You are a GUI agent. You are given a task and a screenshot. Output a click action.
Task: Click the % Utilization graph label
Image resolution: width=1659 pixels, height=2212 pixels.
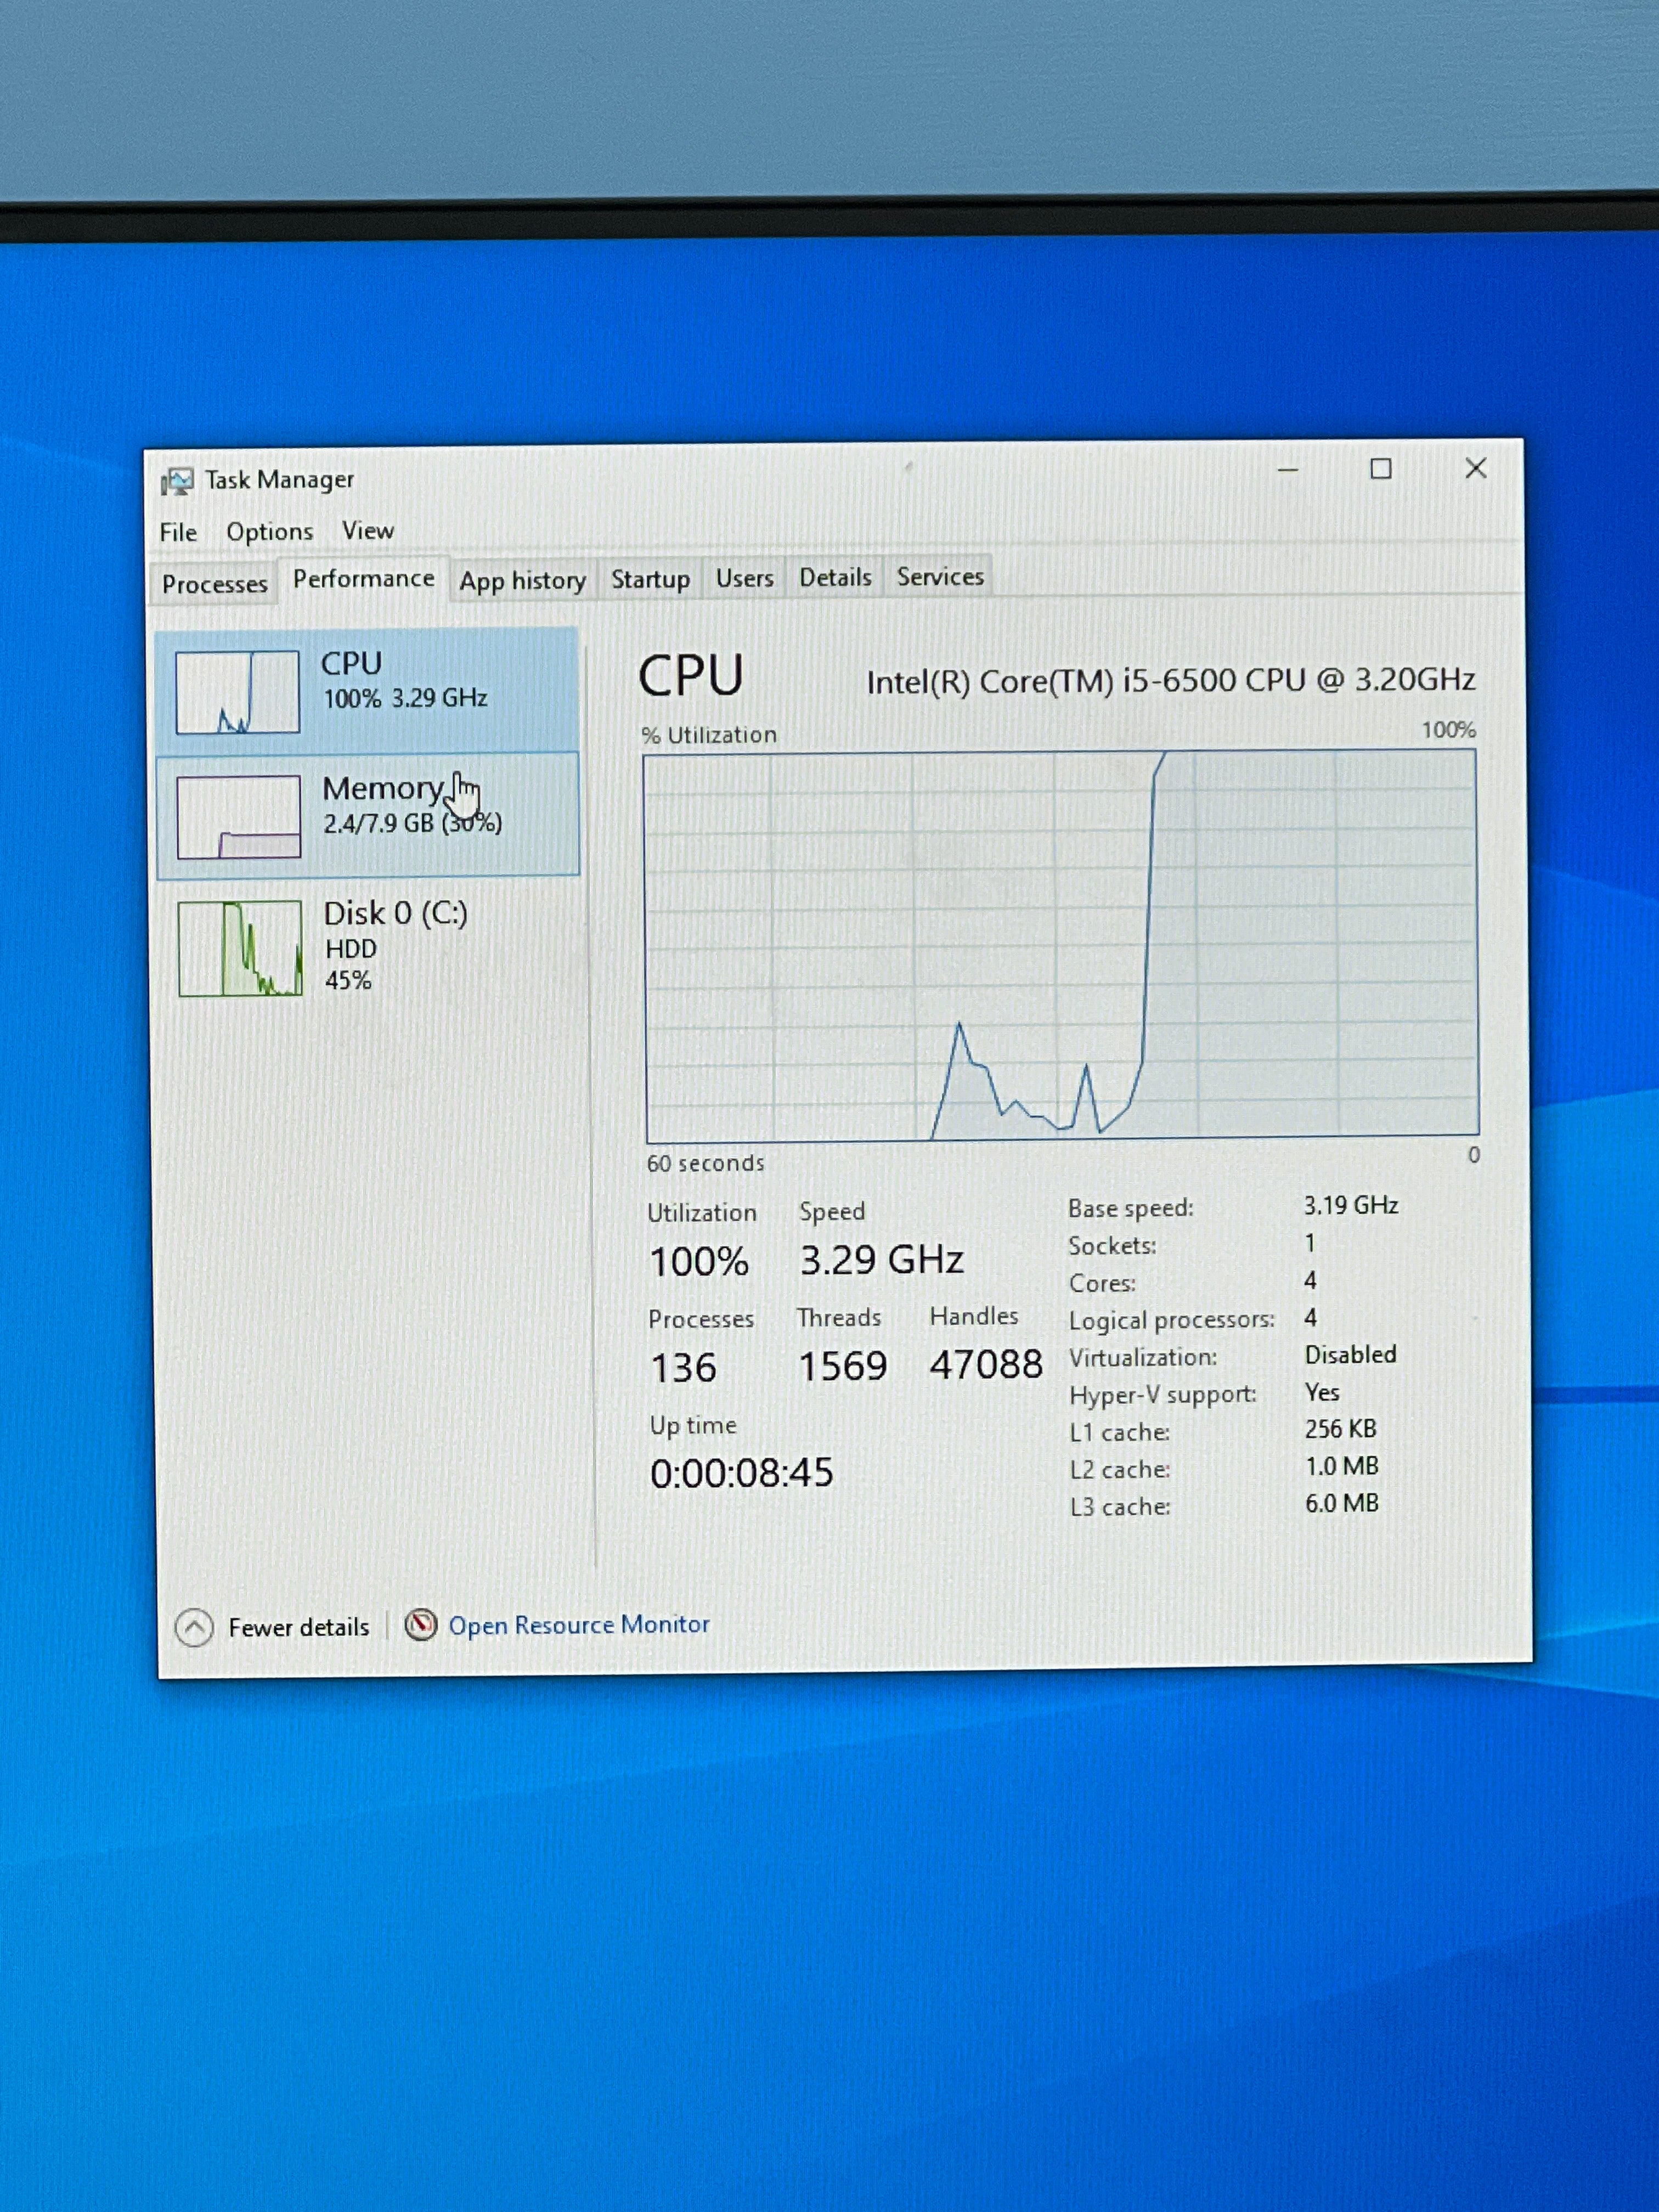[x=709, y=735]
